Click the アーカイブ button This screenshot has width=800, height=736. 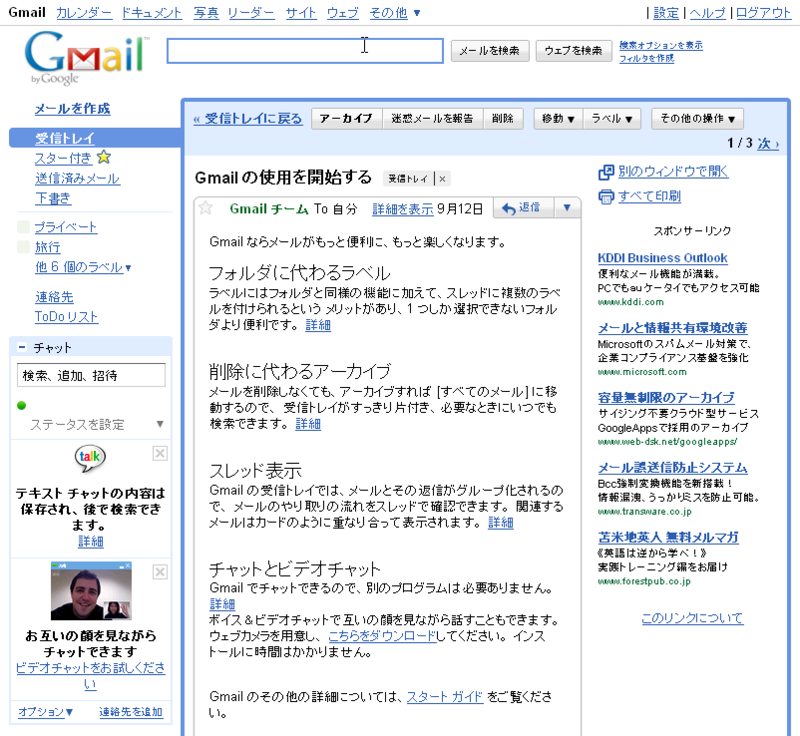click(x=346, y=119)
